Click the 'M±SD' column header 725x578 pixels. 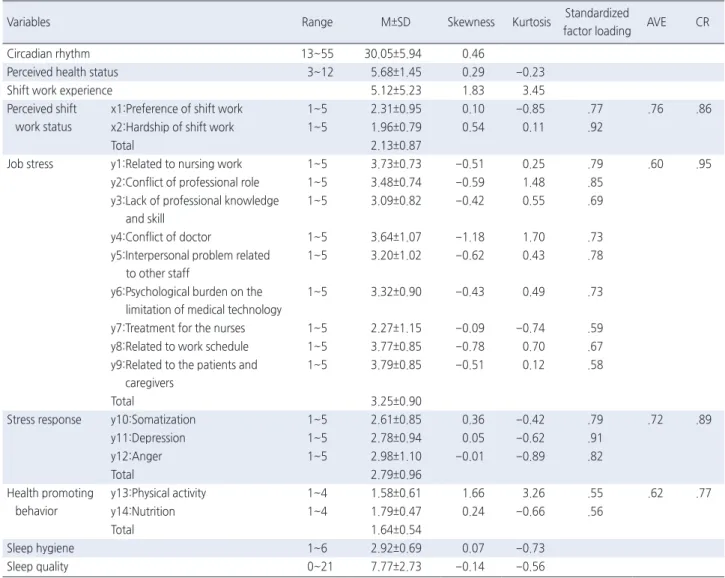pos(396,22)
